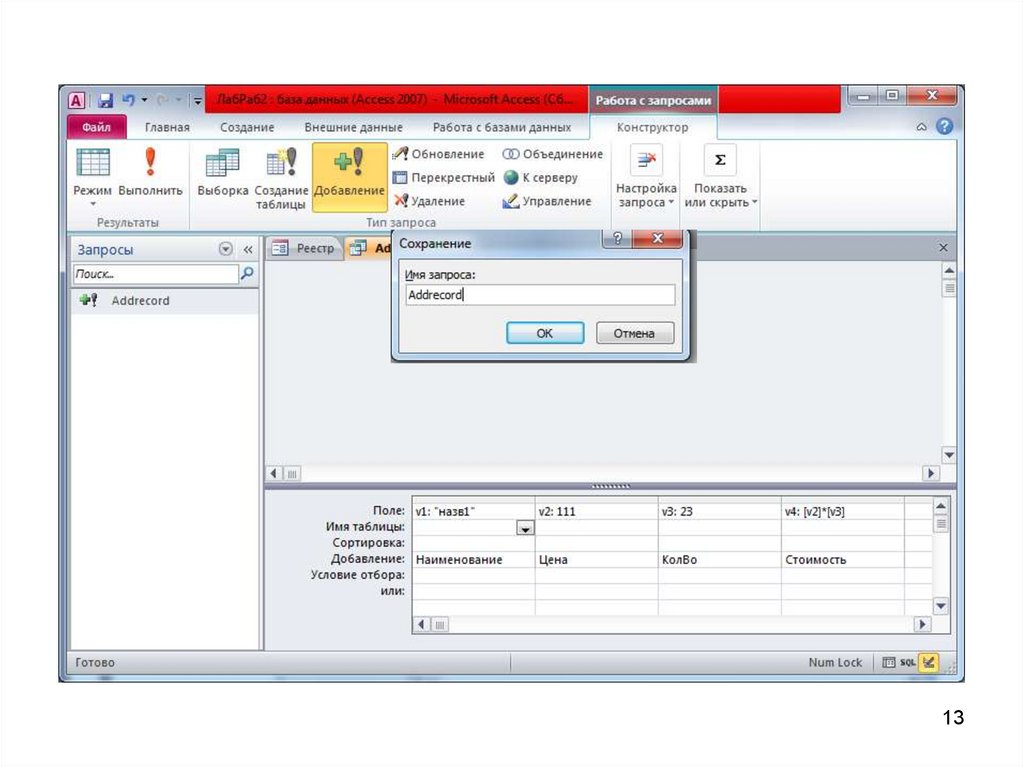The height and width of the screenshot is (767, 1024).
Task: Click the horizontal scrollbar of query grid
Action: coord(670,624)
